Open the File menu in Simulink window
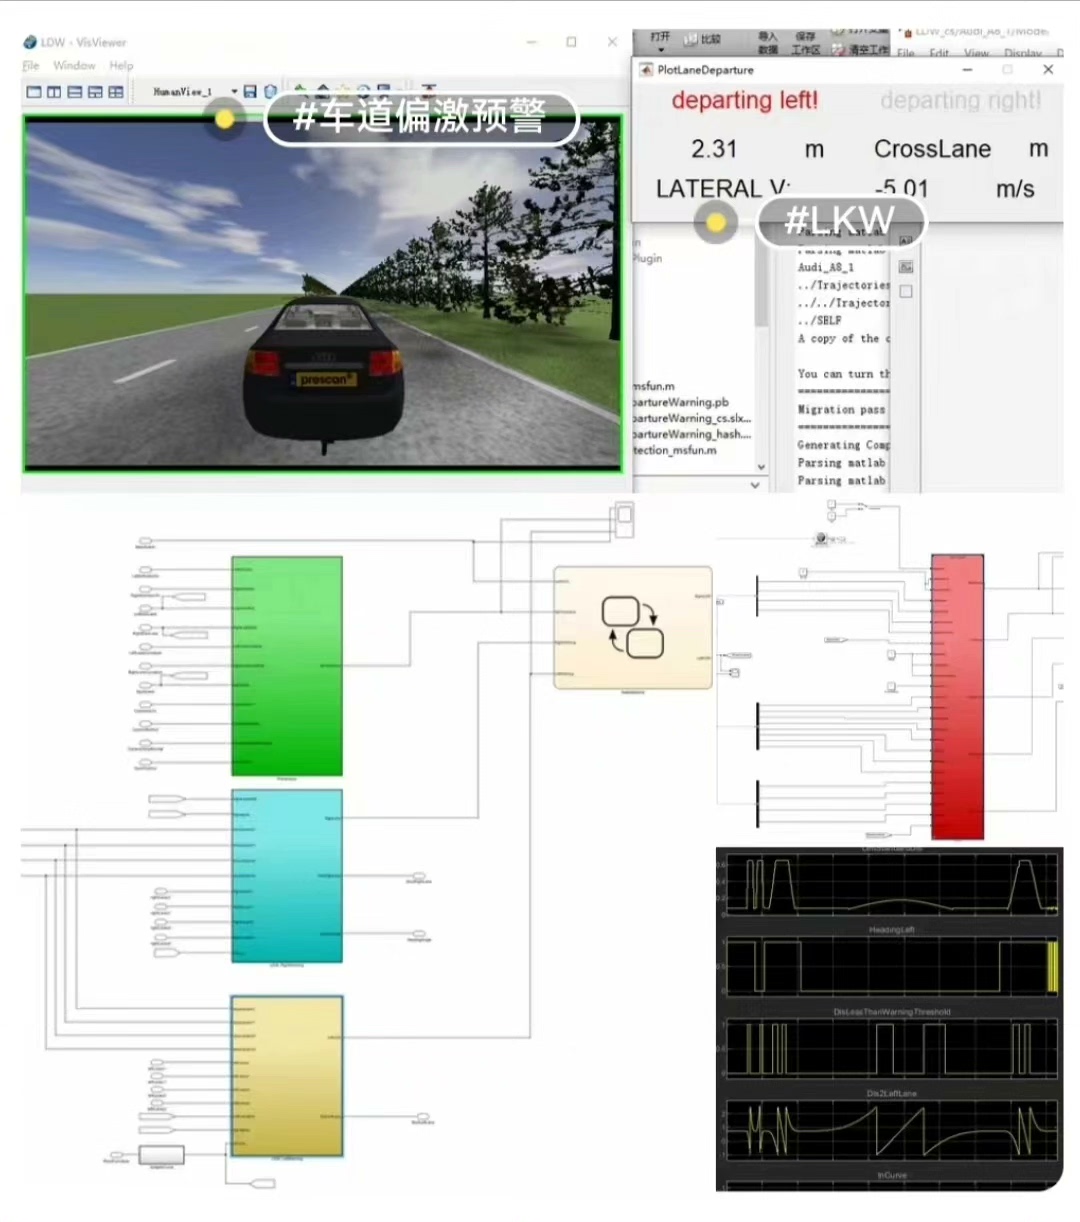Screen dimensions: 1080x1222 click(905, 53)
